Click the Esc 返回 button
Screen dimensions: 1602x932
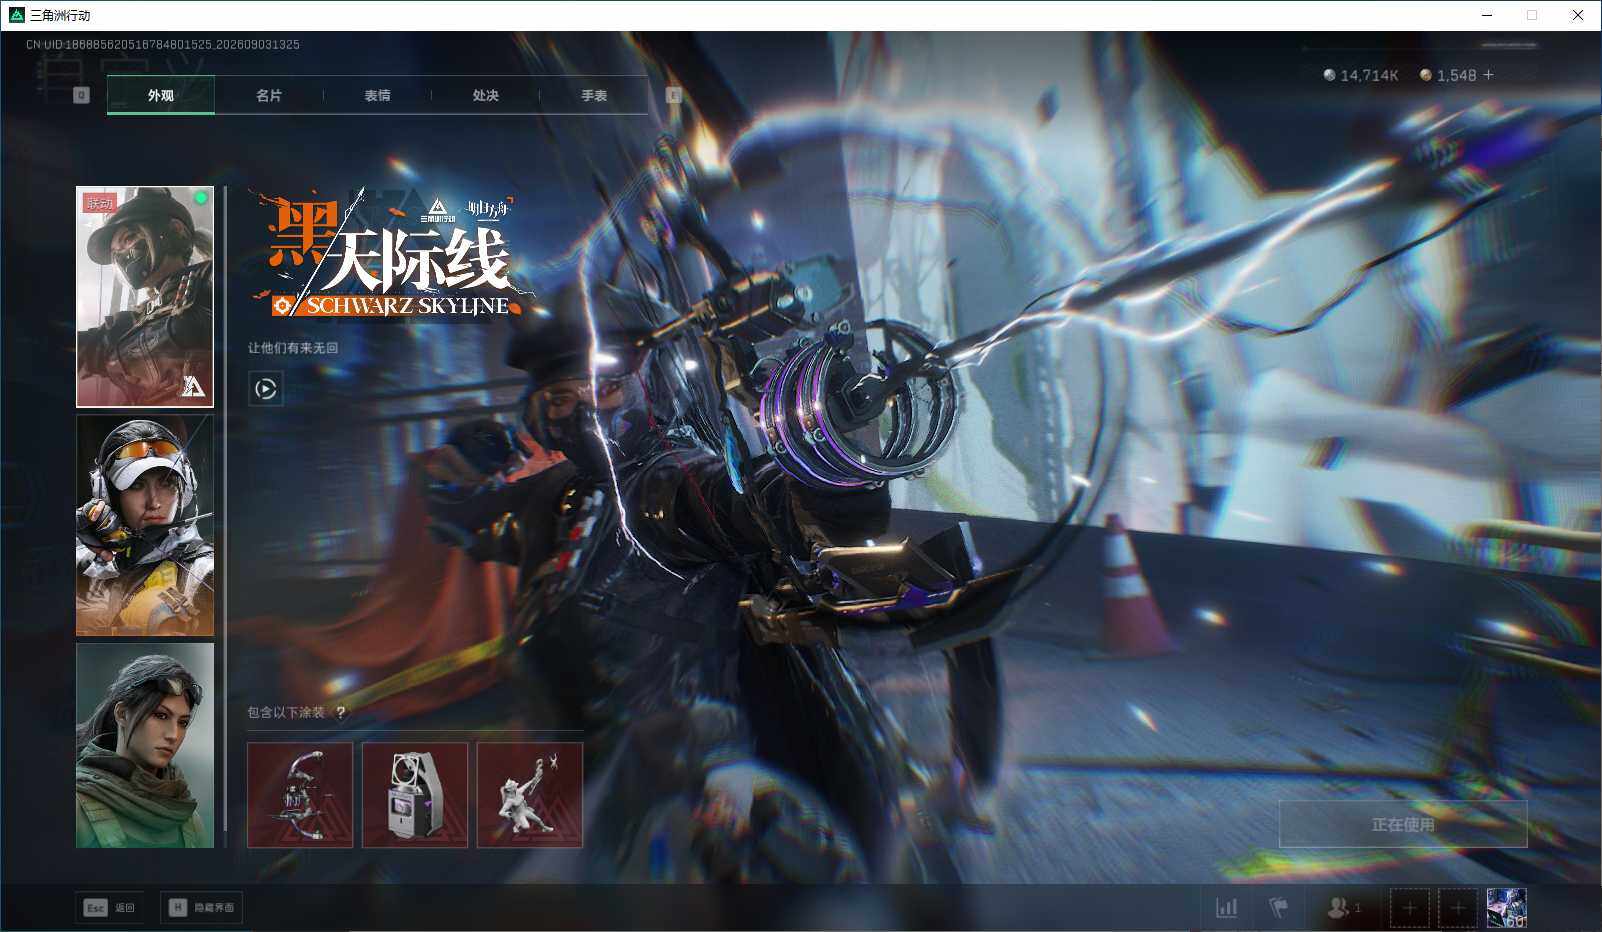109,907
